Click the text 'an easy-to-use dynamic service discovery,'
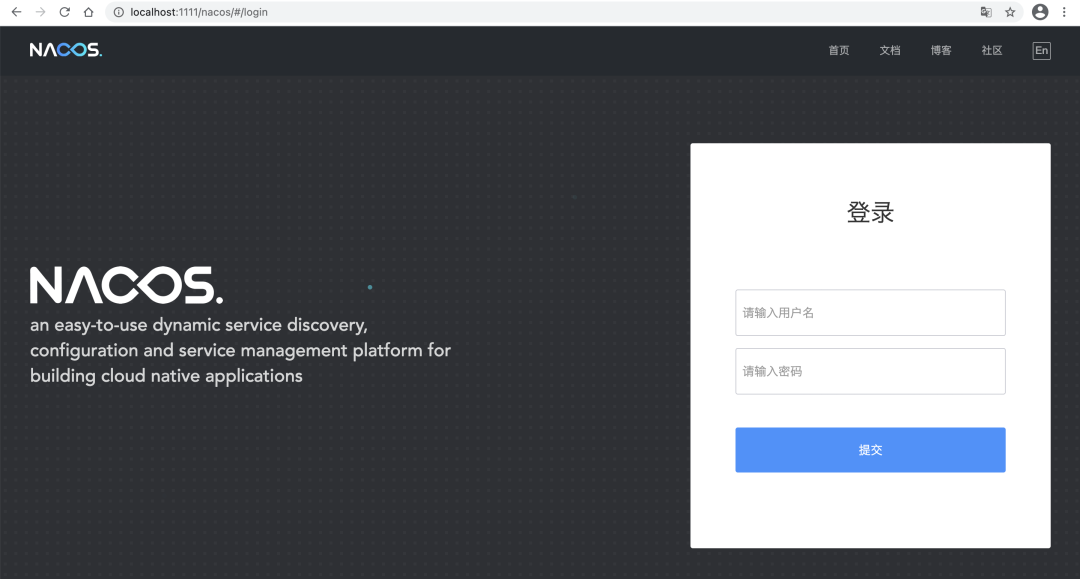Viewport: 1080px width, 579px height. (x=199, y=325)
